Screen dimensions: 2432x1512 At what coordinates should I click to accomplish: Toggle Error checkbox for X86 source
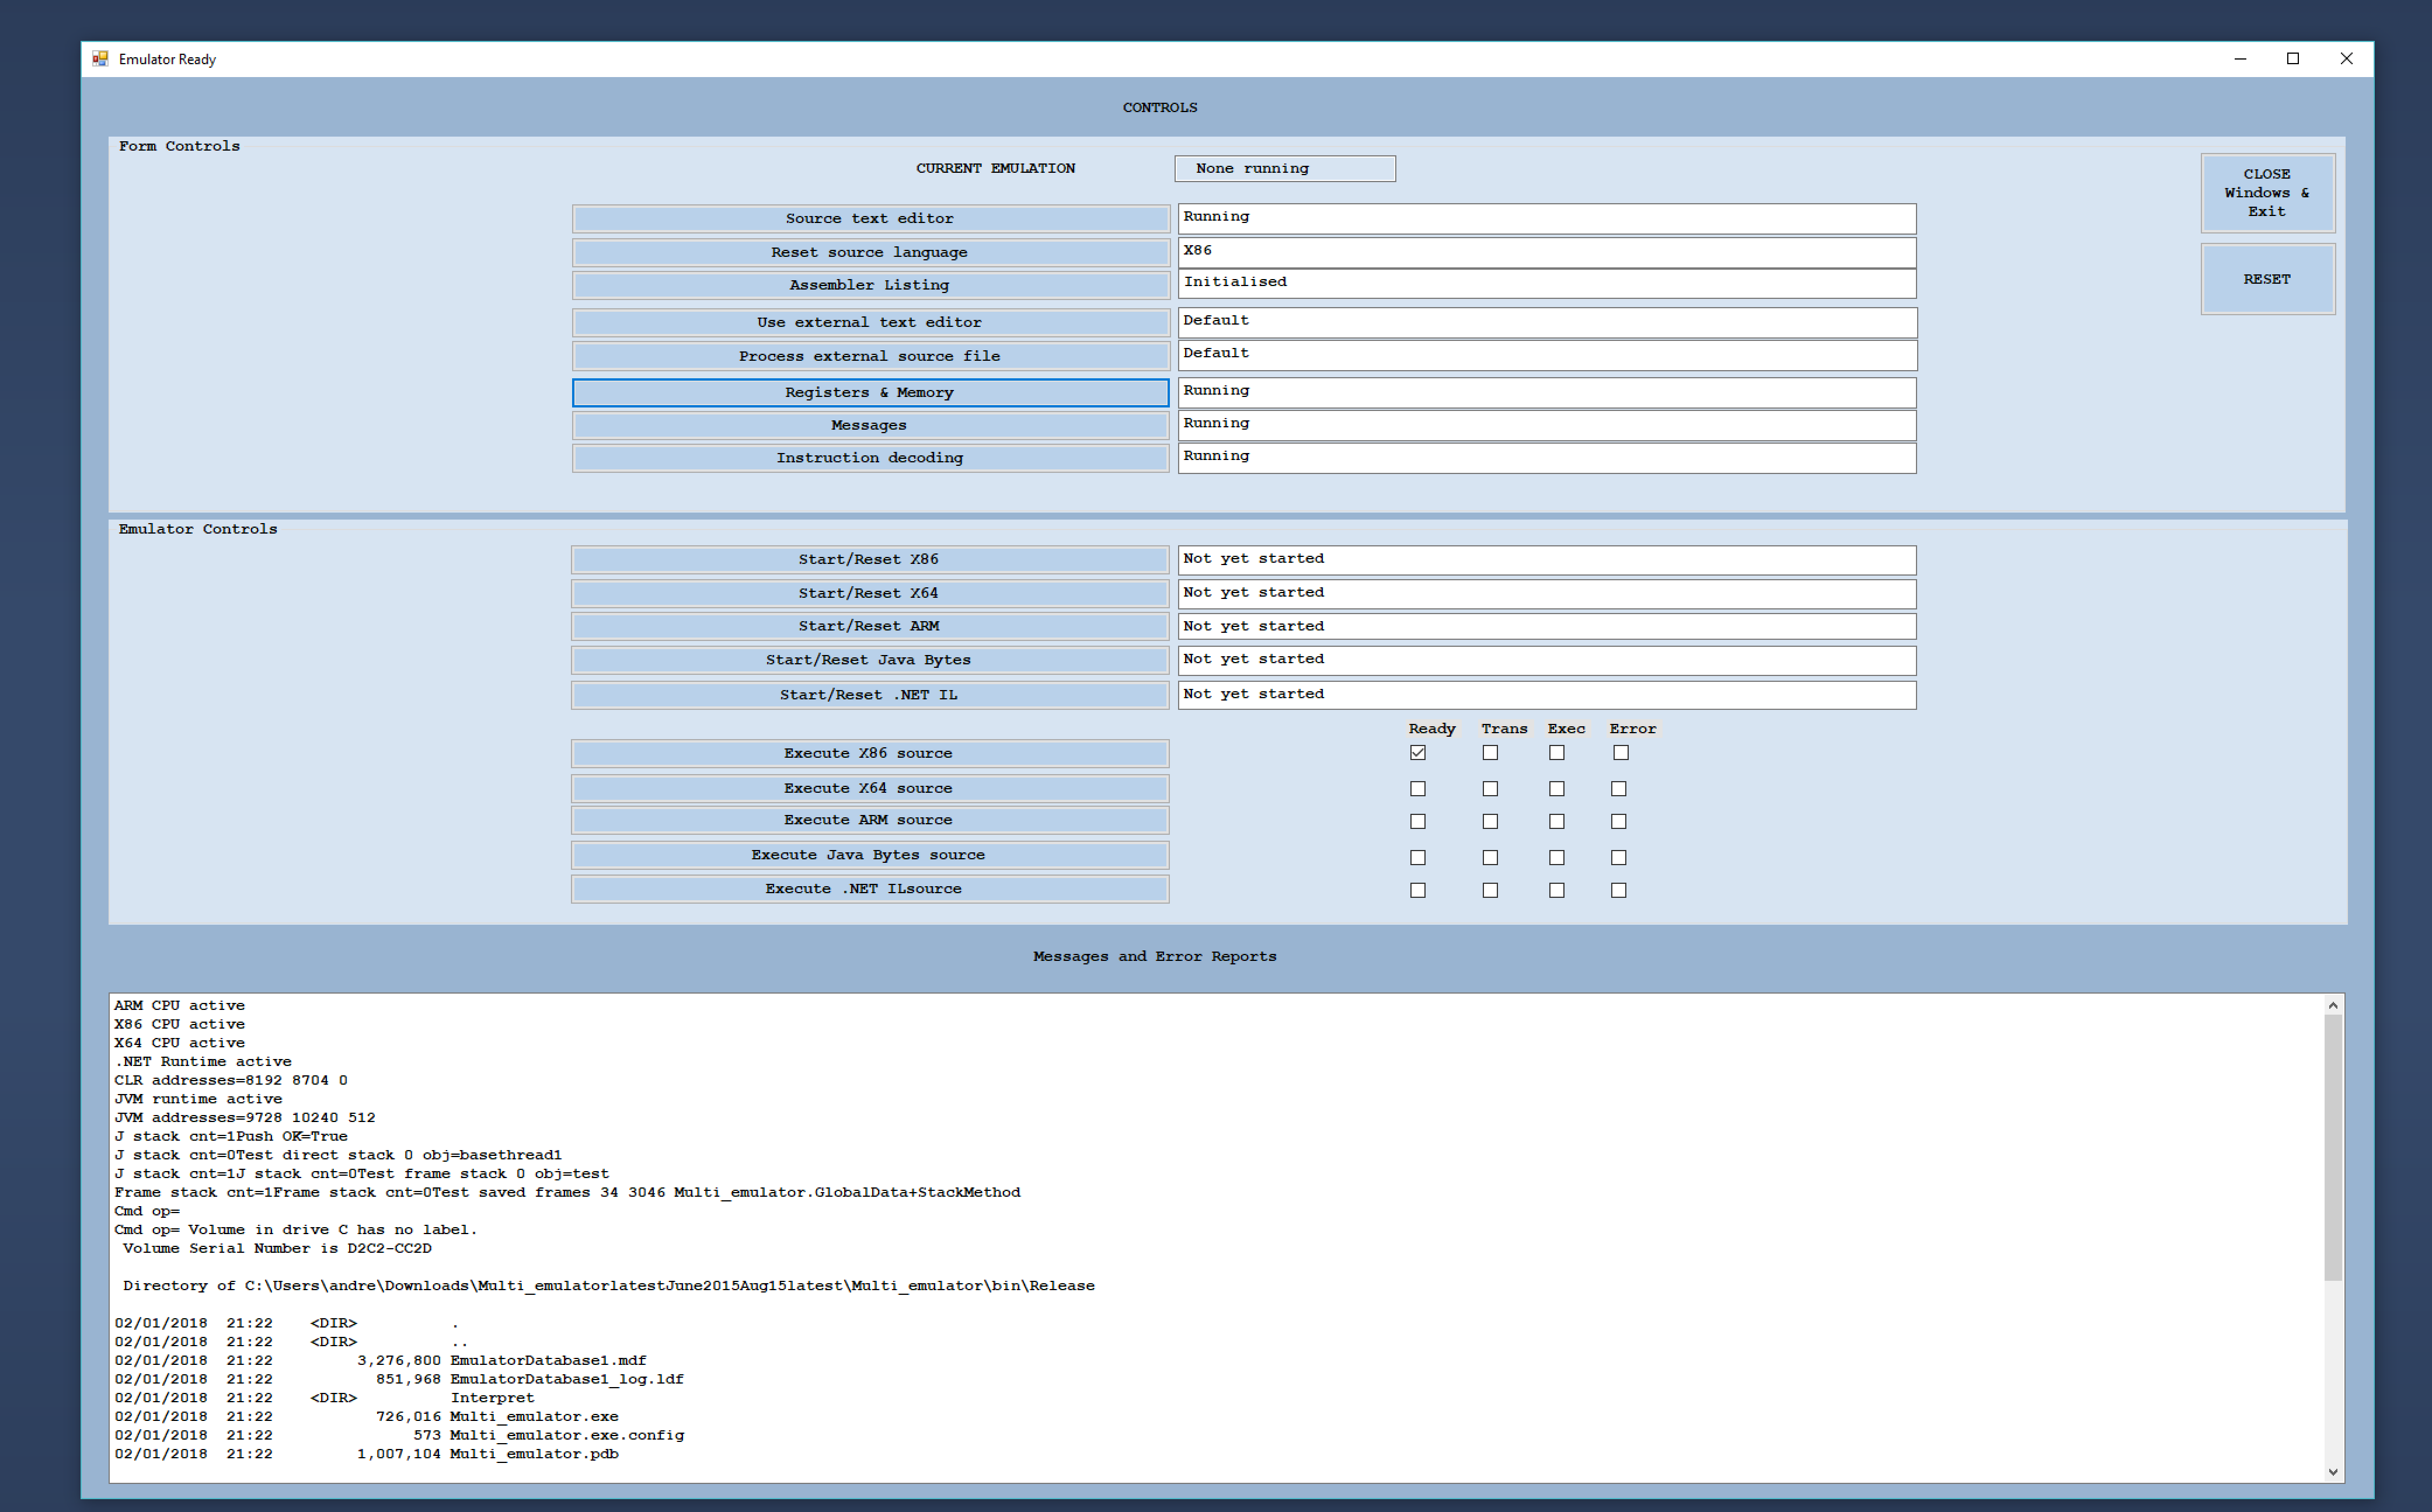click(x=1621, y=753)
